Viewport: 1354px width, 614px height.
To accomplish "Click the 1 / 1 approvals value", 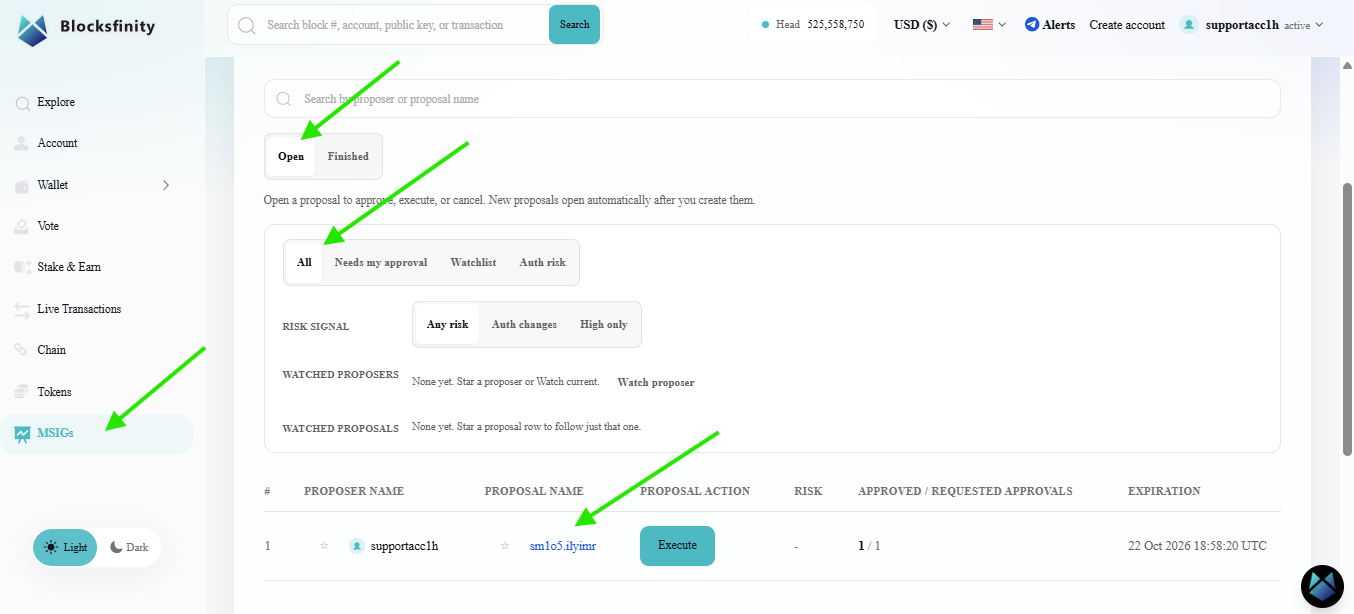I will coord(869,546).
